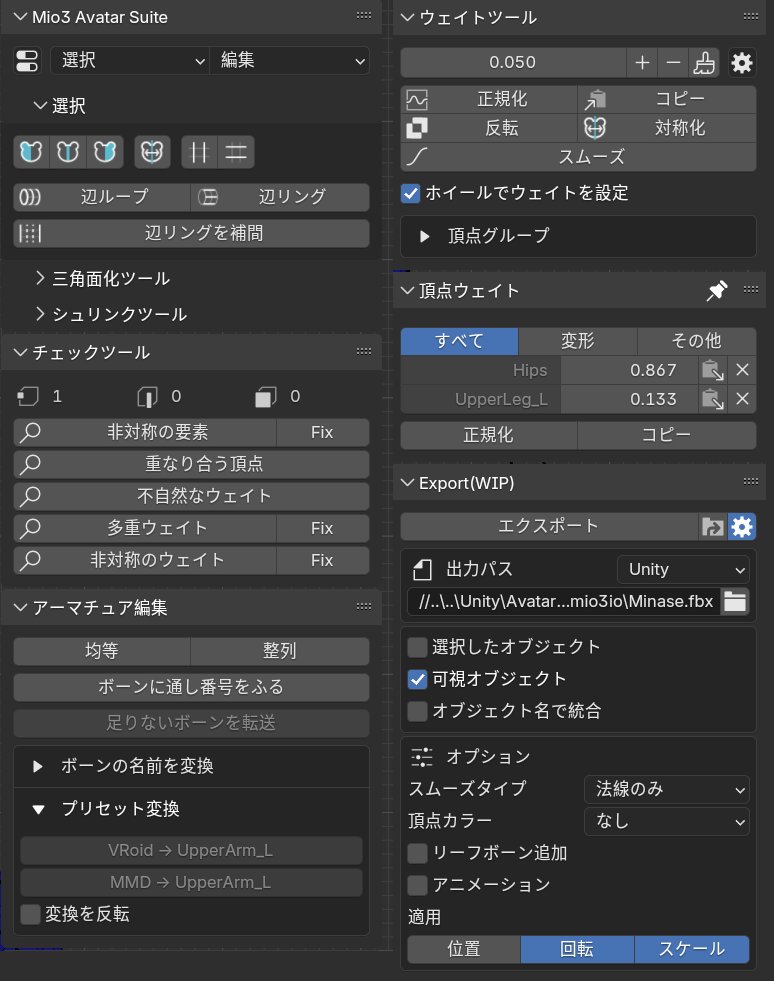
Task: Select 変形 tab in 頂点ウェイト
Action: click(578, 341)
